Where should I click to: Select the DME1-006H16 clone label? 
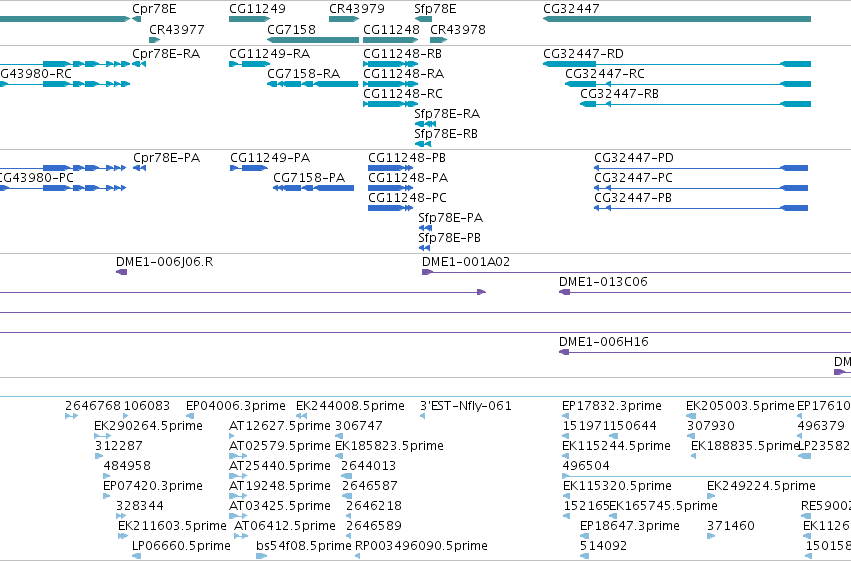click(x=604, y=342)
